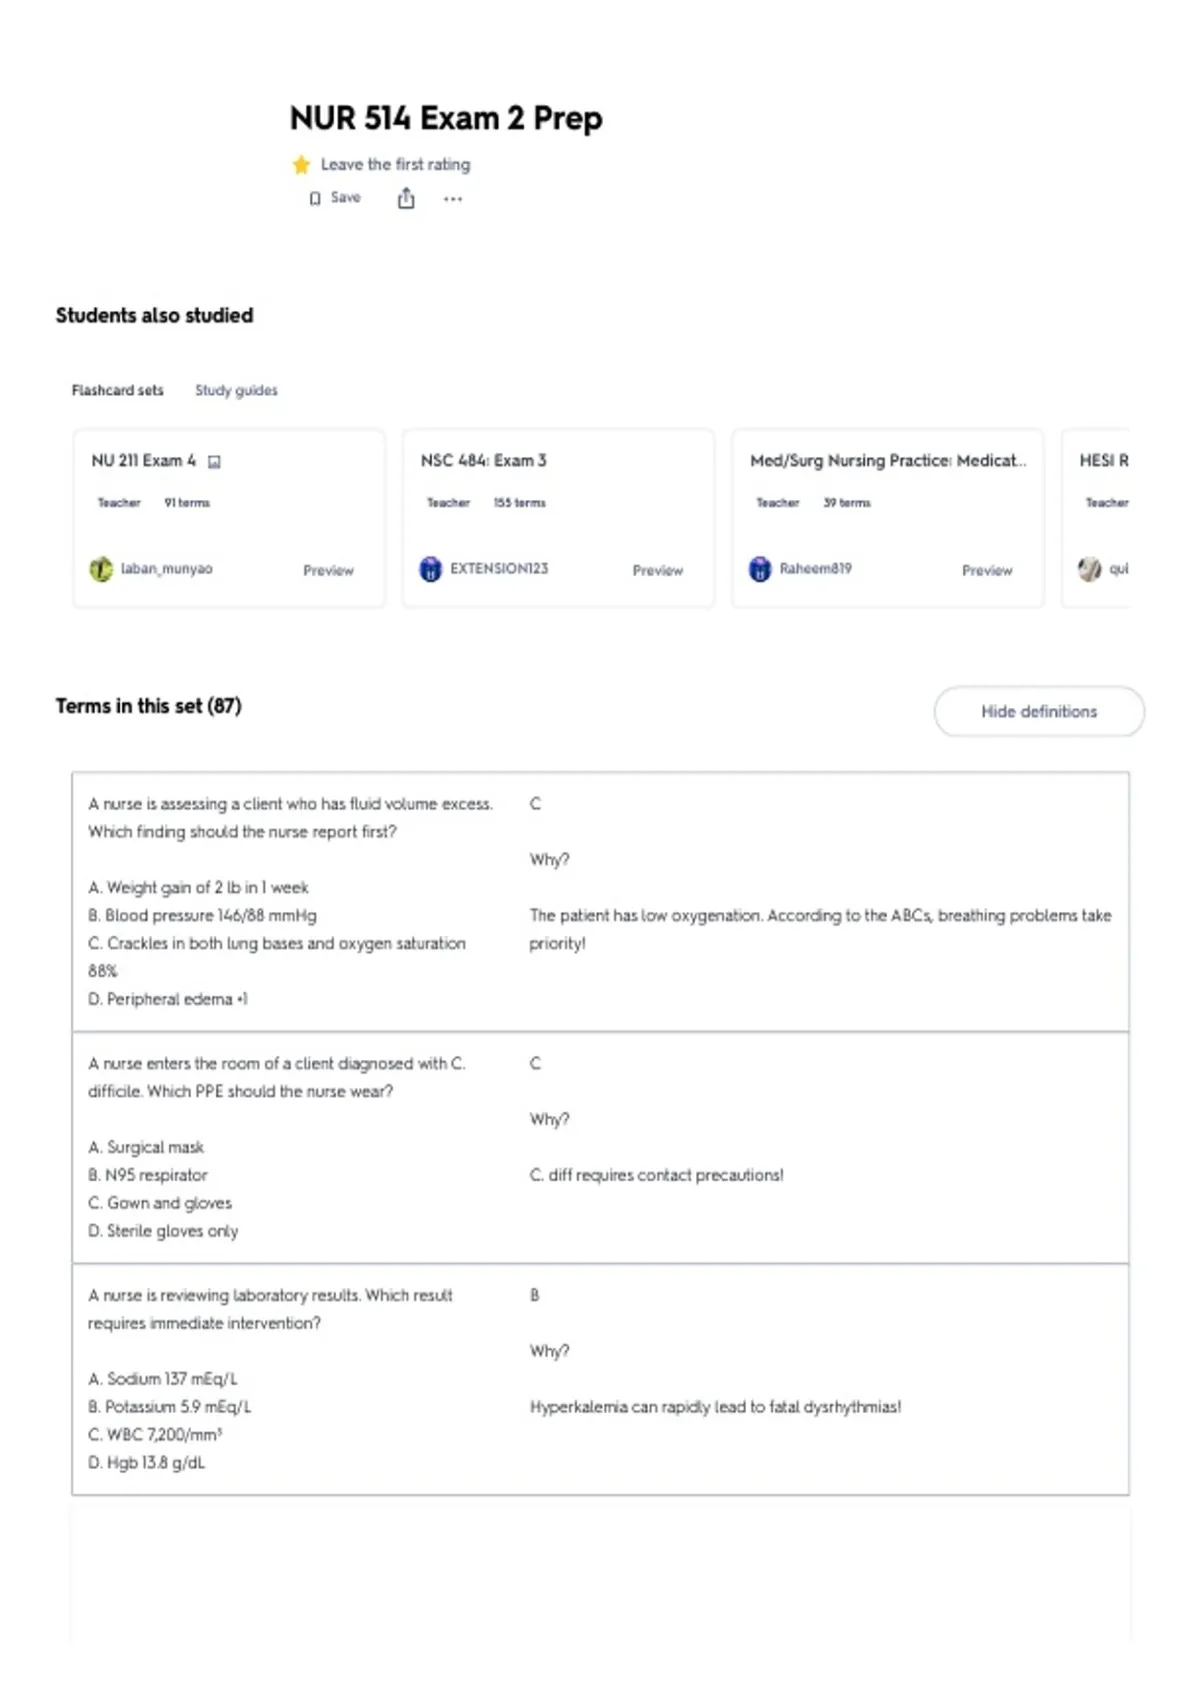Switch to Flashcard sets tab
This screenshot has width=1200, height=1700.
[117, 390]
